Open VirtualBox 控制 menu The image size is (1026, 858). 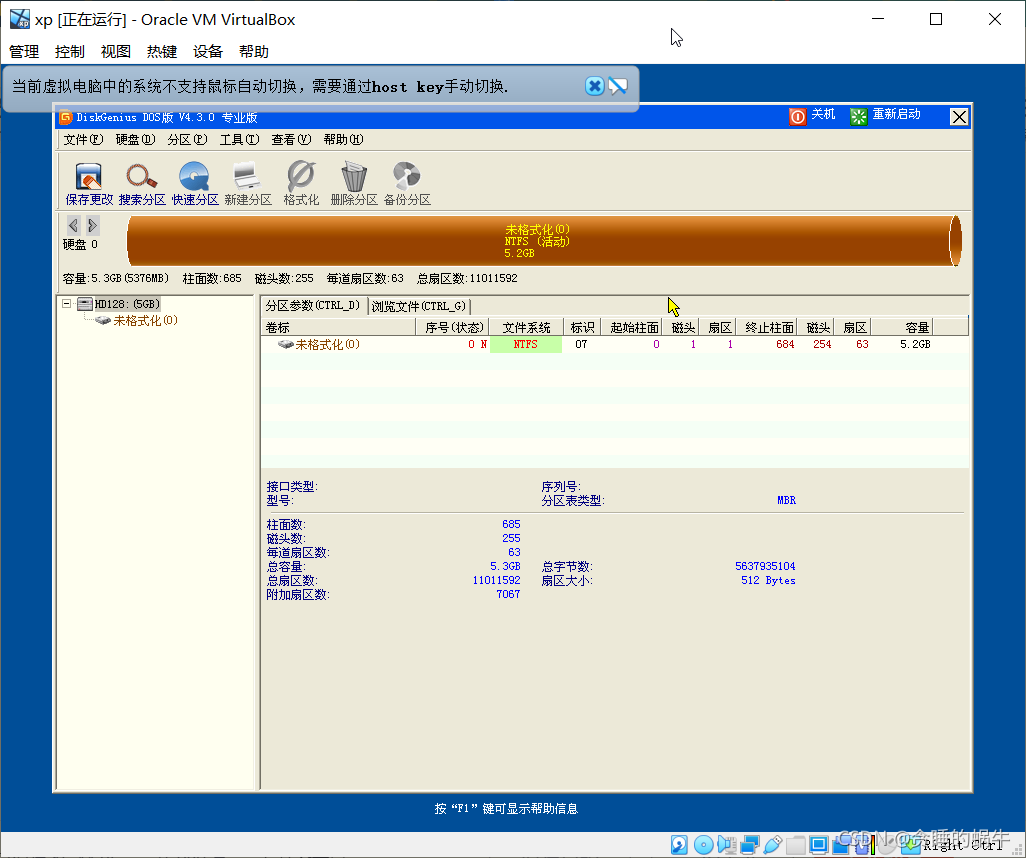pyautogui.click(x=70, y=52)
